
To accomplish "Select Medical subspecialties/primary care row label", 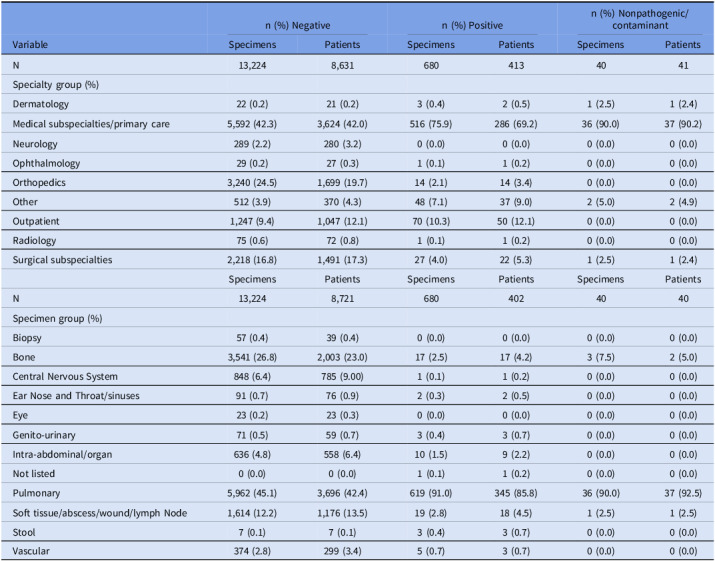I will click(x=91, y=124).
